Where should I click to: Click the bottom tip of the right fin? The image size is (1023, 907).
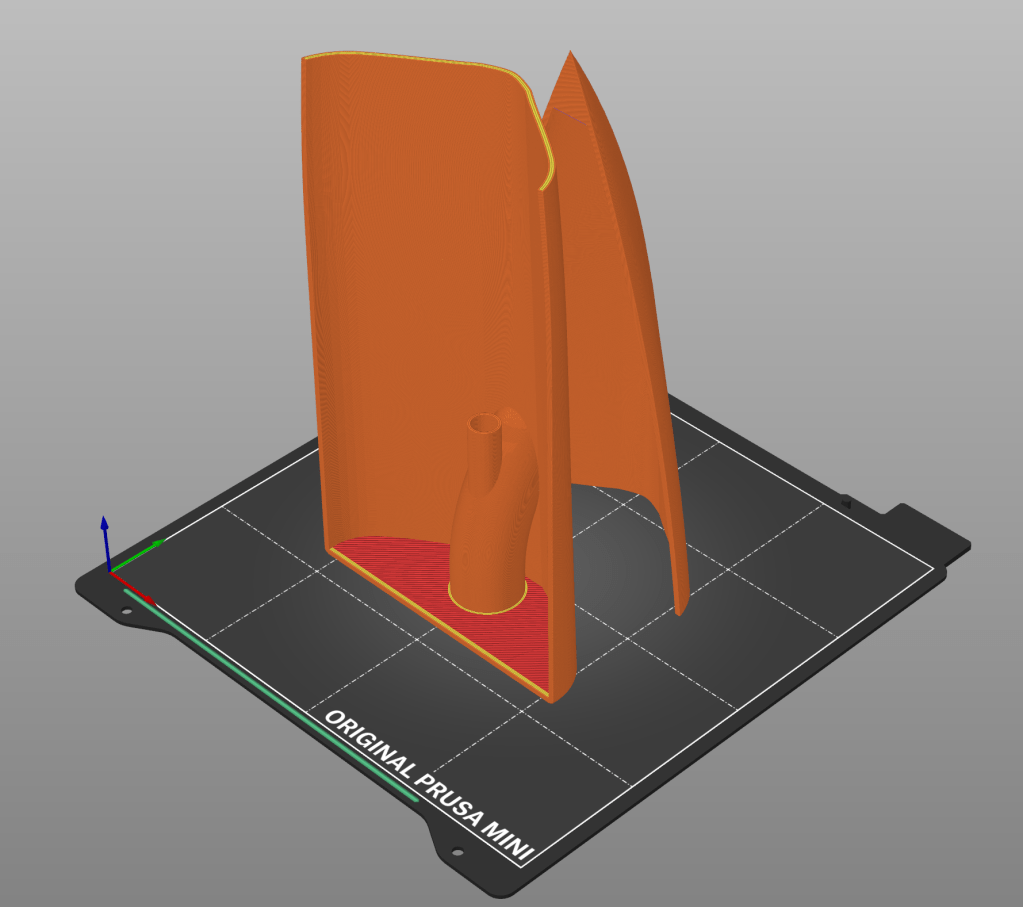(680, 608)
